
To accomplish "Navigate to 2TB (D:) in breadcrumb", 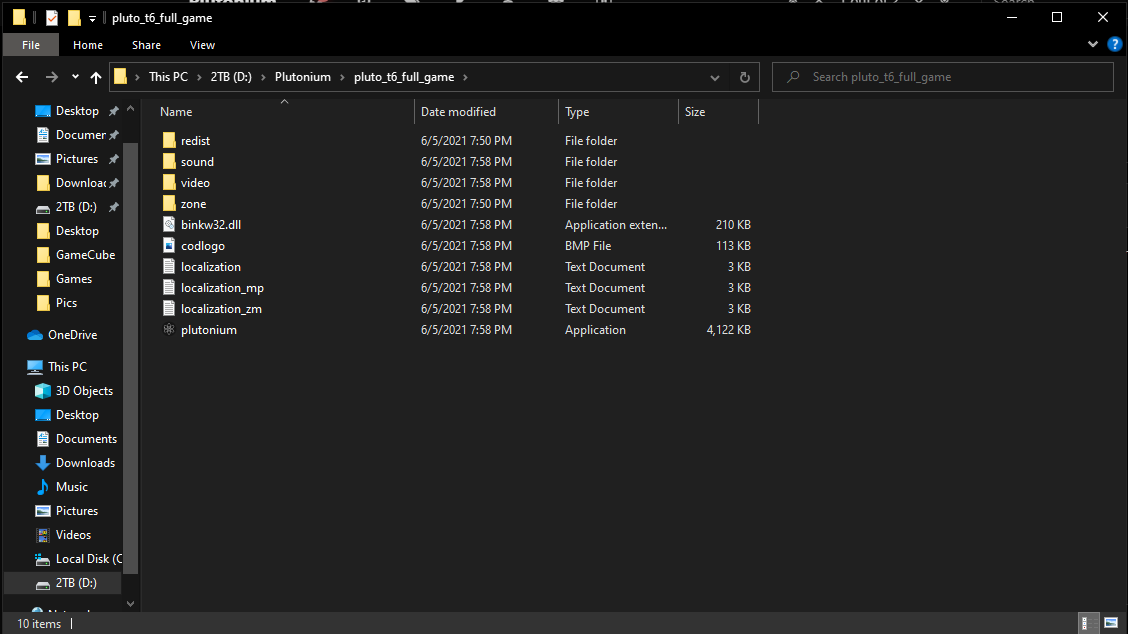I will tap(231, 77).
